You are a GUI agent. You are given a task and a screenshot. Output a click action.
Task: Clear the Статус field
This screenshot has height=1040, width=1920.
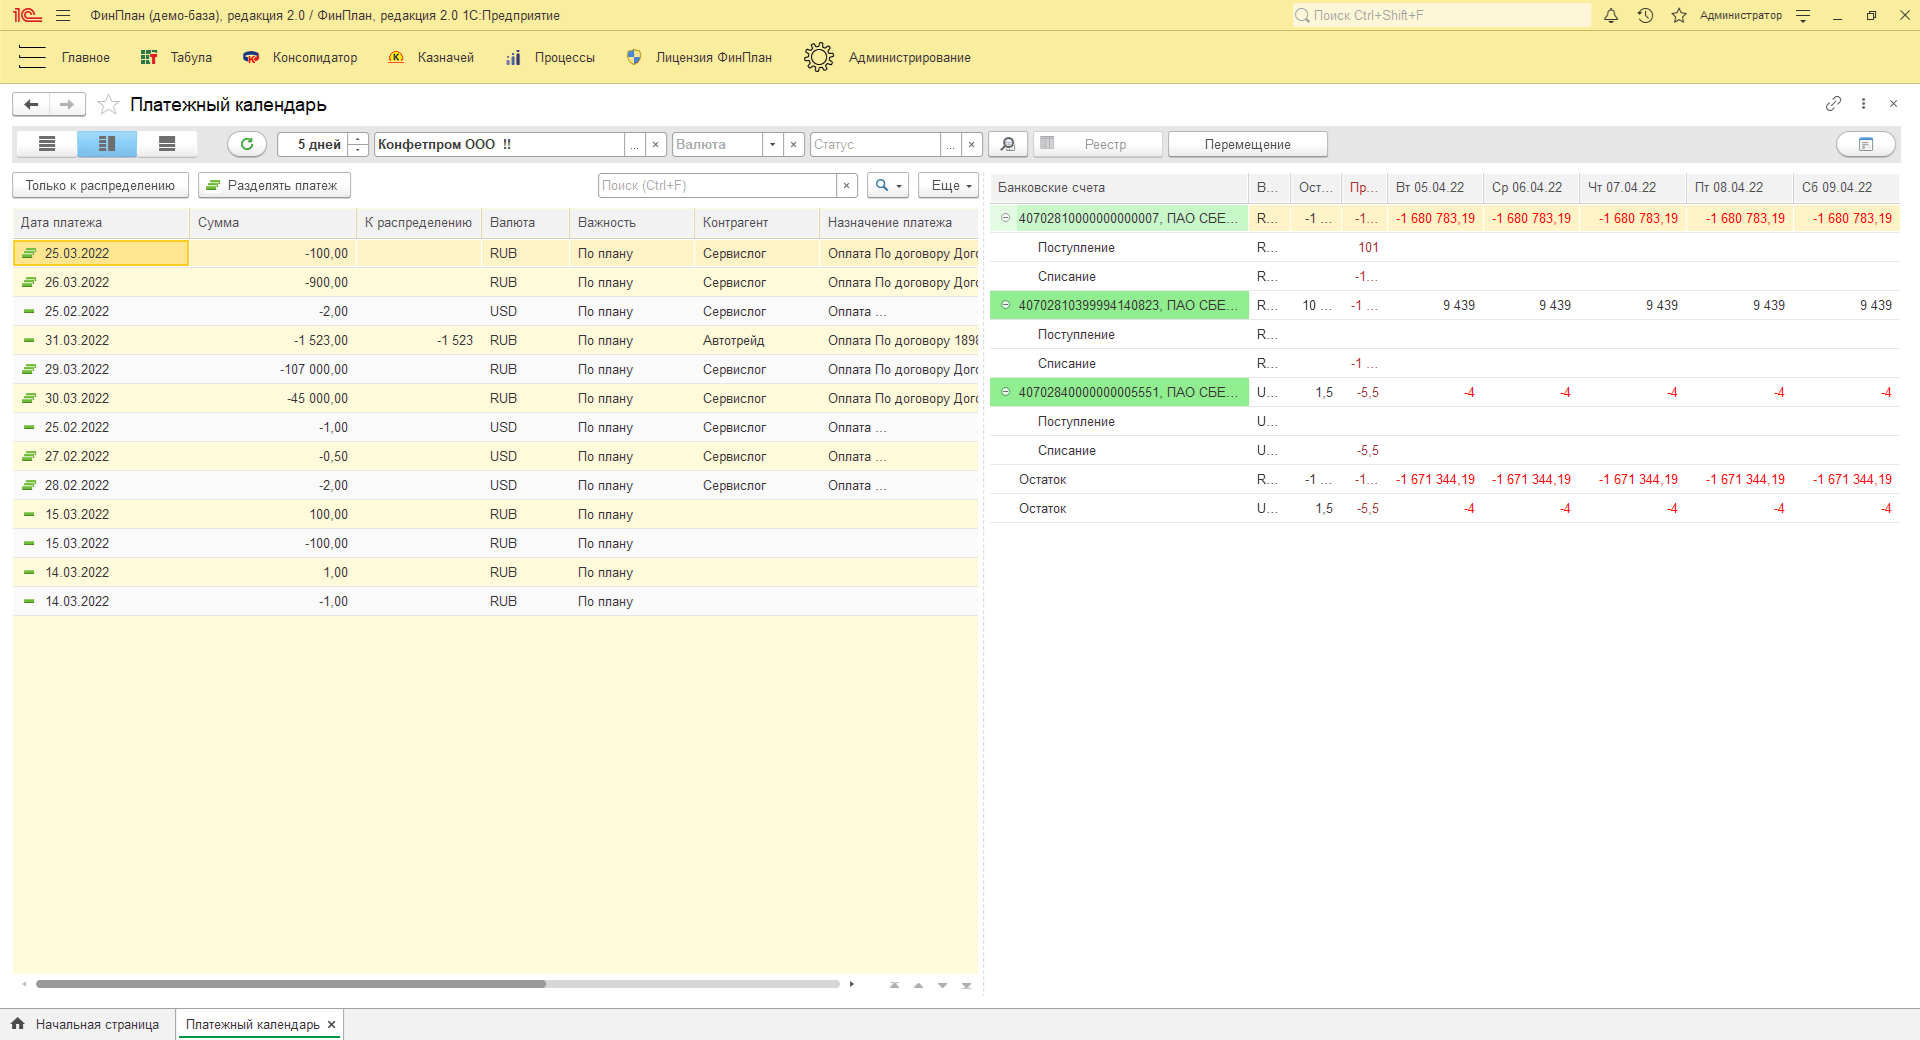click(x=972, y=144)
